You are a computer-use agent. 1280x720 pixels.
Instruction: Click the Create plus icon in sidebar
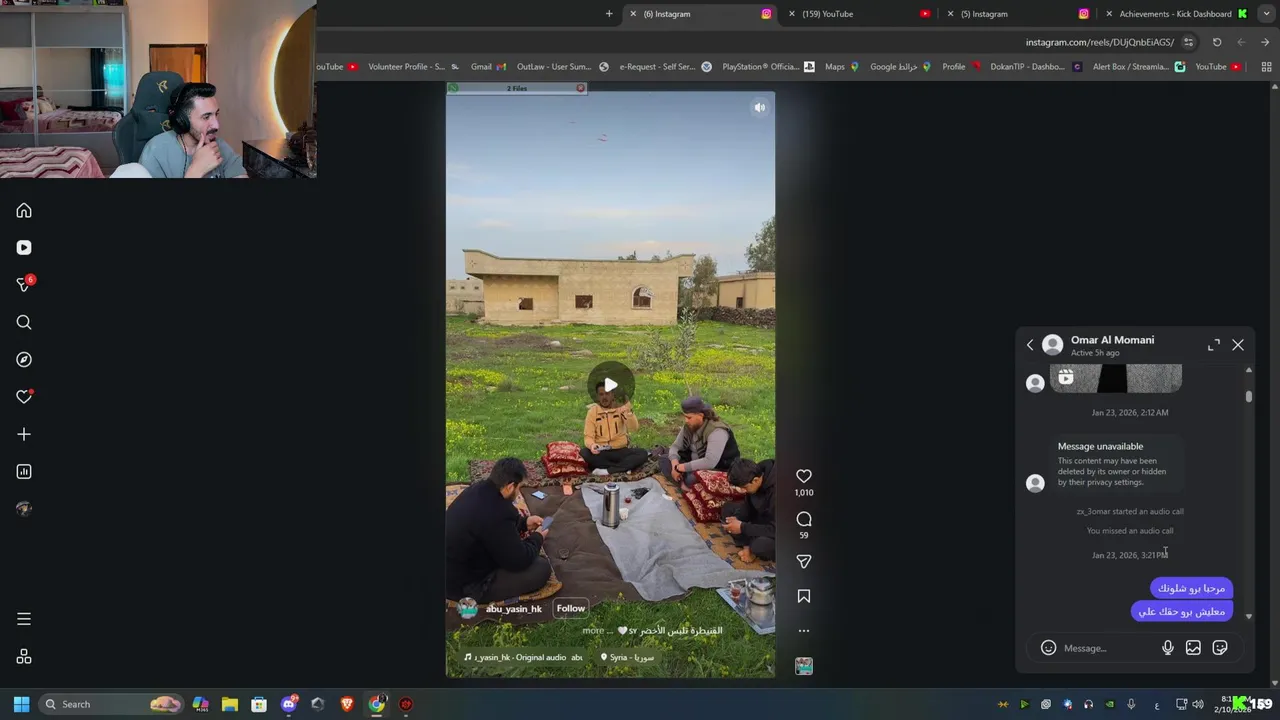tap(24, 434)
